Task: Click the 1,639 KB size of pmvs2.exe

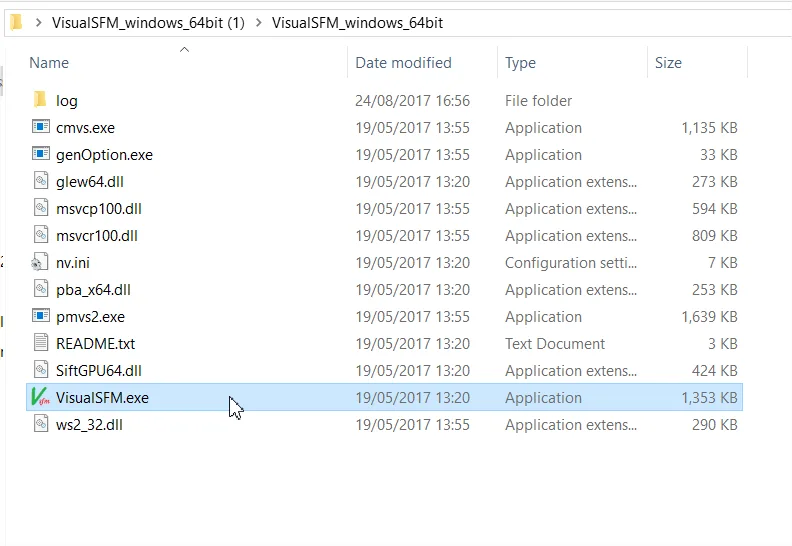Action: pyautogui.click(x=710, y=317)
